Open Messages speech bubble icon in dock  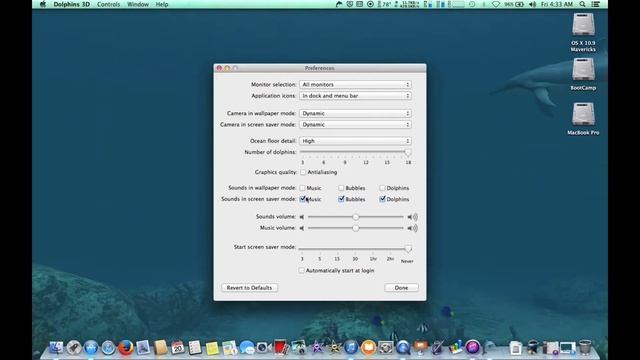pos(247,347)
